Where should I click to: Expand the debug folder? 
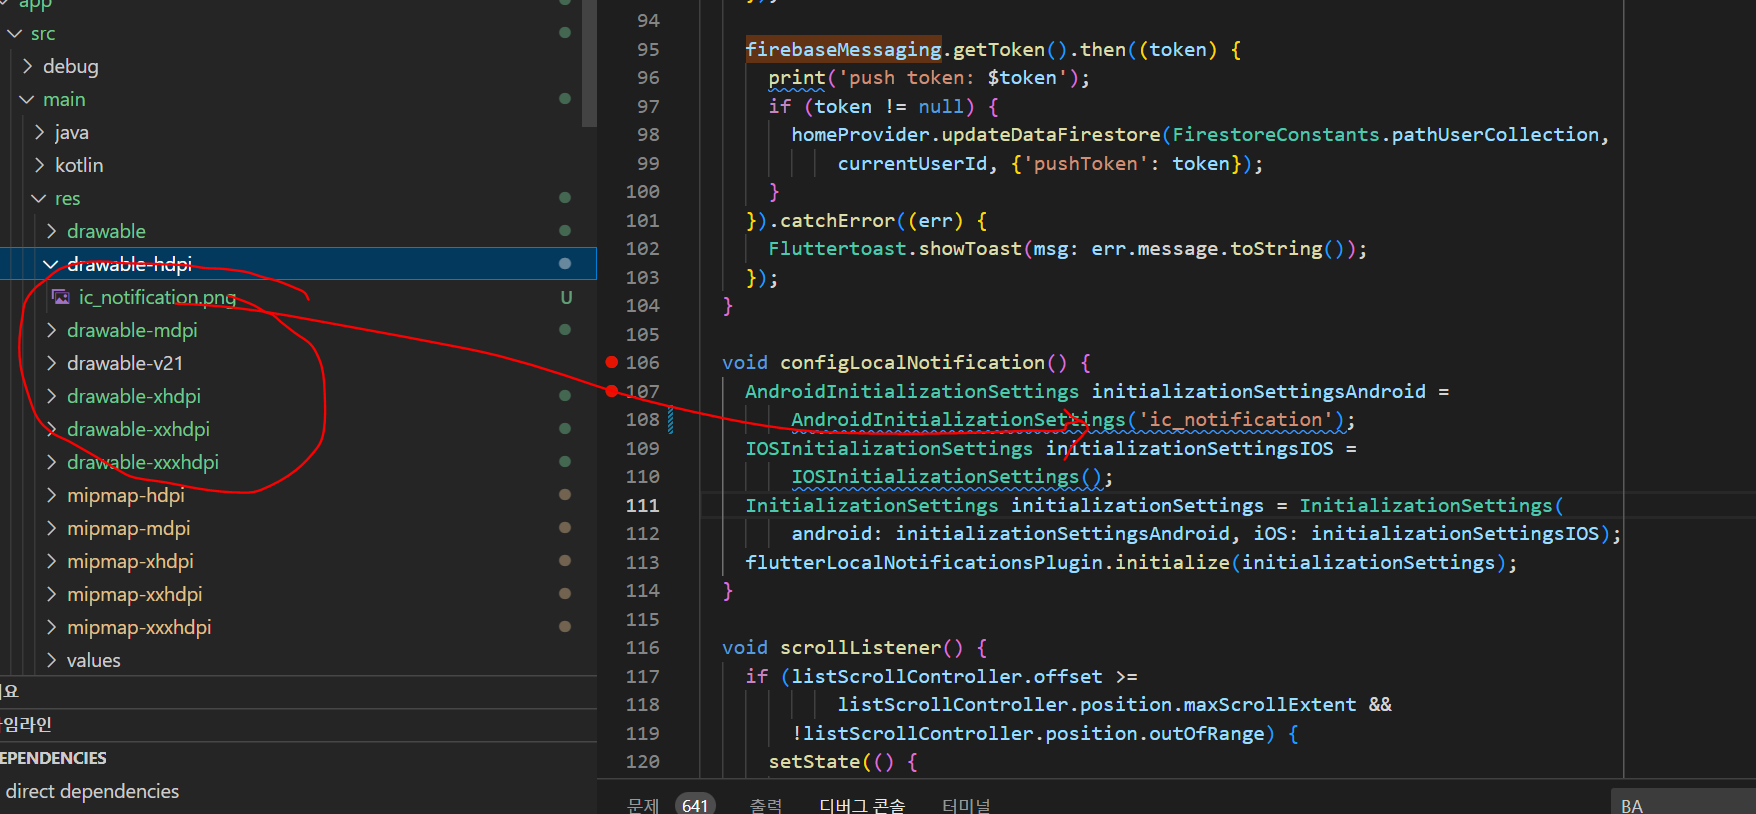pos(28,67)
